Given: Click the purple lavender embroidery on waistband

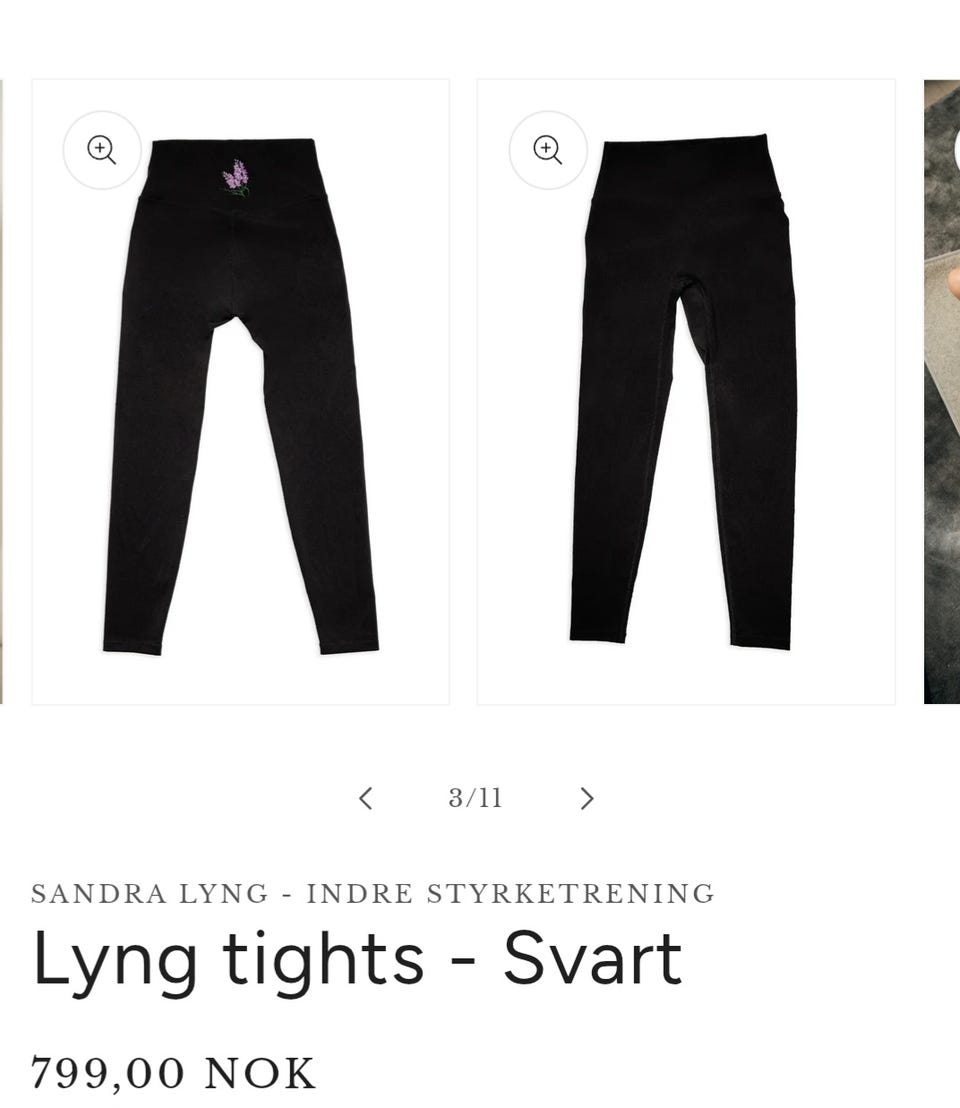Looking at the screenshot, I should pos(236,178).
